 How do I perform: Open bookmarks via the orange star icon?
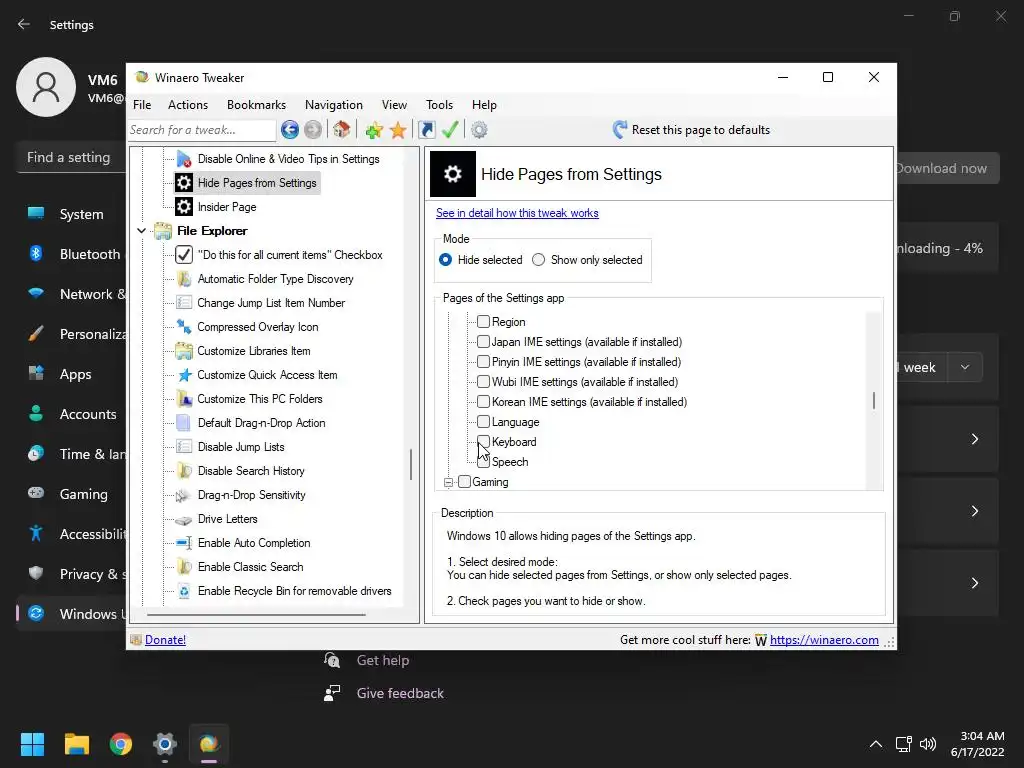pyautogui.click(x=398, y=130)
